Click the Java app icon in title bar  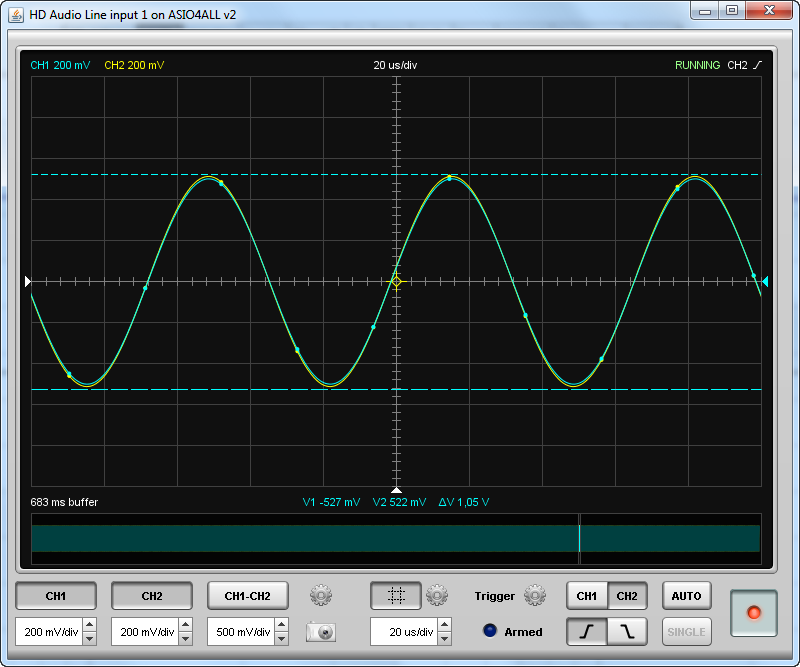click(x=16, y=15)
